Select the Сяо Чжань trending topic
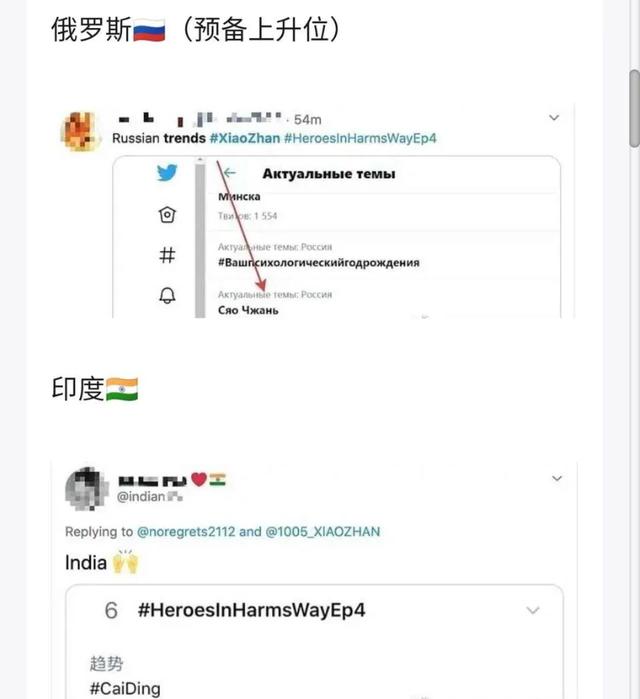Image resolution: width=640 pixels, height=699 pixels. pyautogui.click(x=248, y=310)
